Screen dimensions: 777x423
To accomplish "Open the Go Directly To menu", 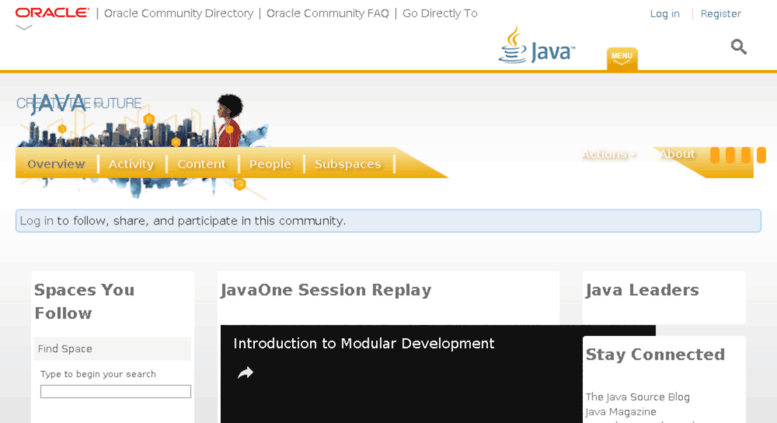I will pyautogui.click(x=440, y=13).
